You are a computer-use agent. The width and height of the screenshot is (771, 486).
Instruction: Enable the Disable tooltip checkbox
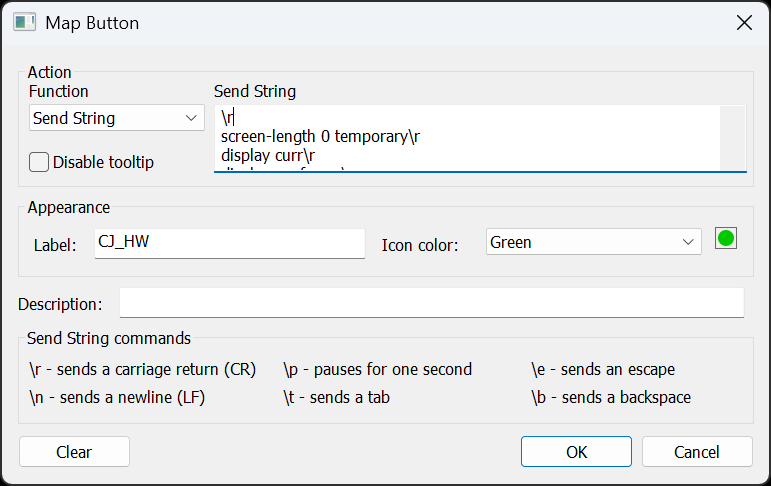(40, 162)
